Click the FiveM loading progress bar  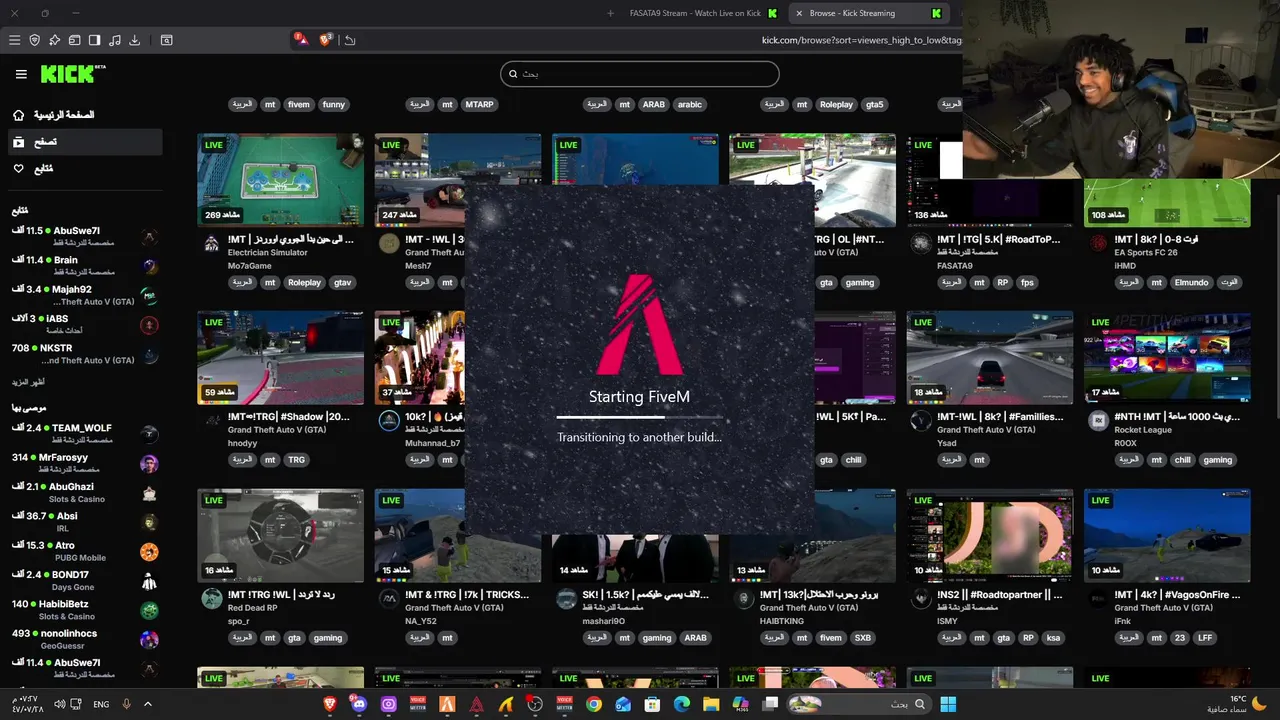(639, 417)
